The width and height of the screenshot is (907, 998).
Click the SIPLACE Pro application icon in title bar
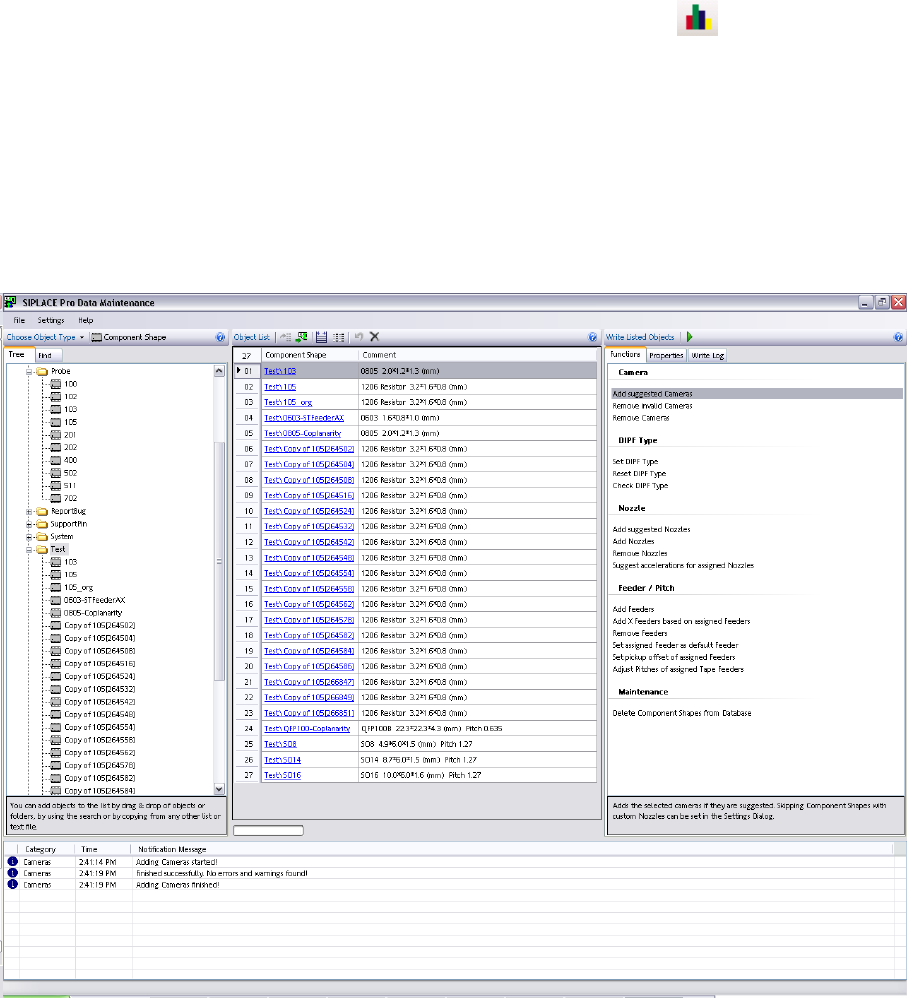[x=10, y=302]
